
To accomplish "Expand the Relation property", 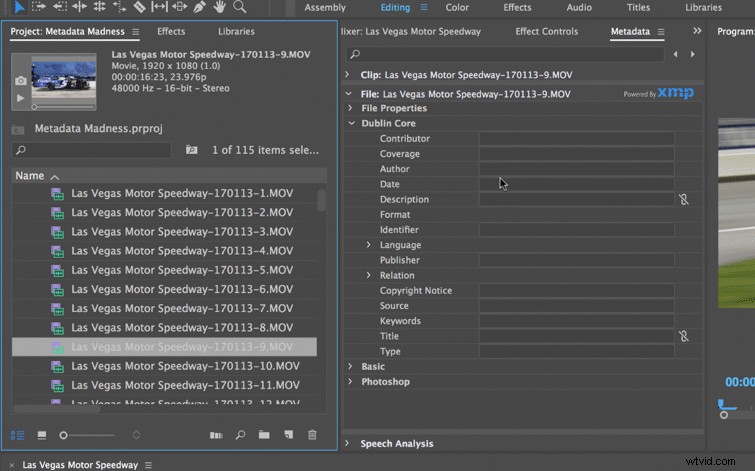I will click(368, 275).
